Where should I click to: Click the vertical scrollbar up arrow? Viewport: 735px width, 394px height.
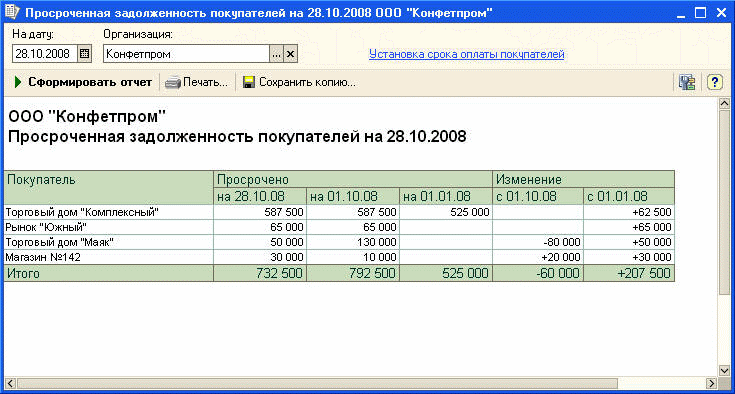click(724, 104)
